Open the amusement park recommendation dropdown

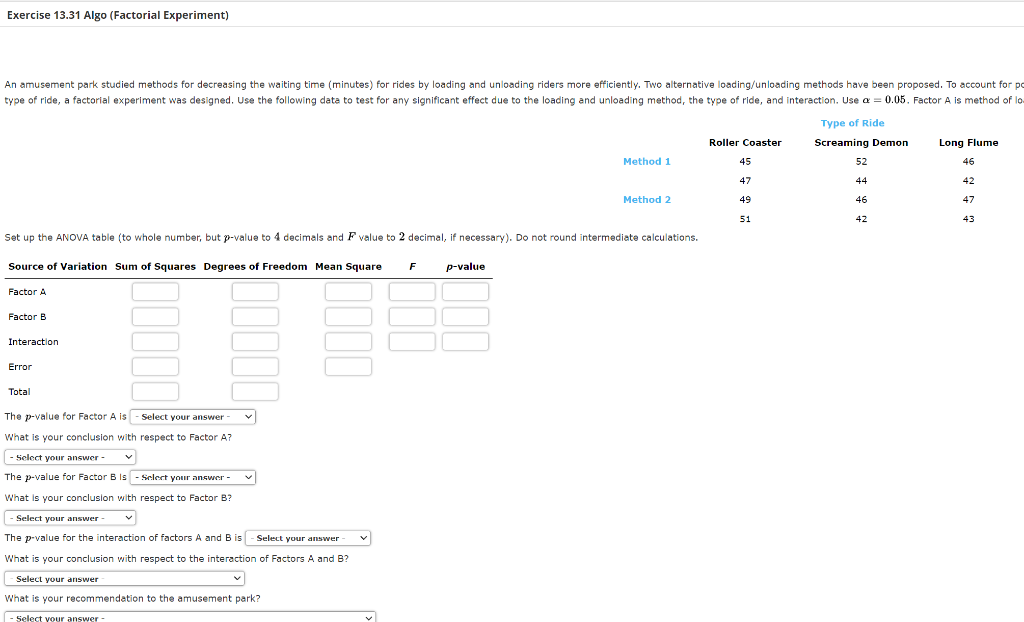(190, 616)
